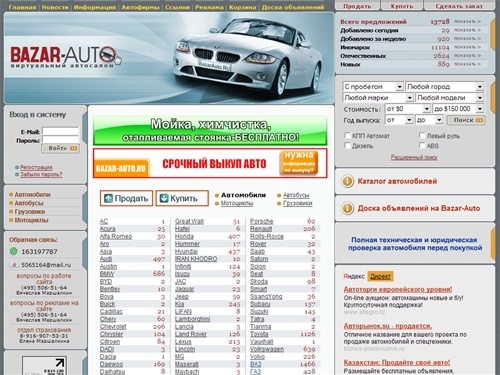Image resolution: width=500 pixels, height=375 pixels.
Task: Click the up-arrow icon on Продать button
Action: click(108, 198)
